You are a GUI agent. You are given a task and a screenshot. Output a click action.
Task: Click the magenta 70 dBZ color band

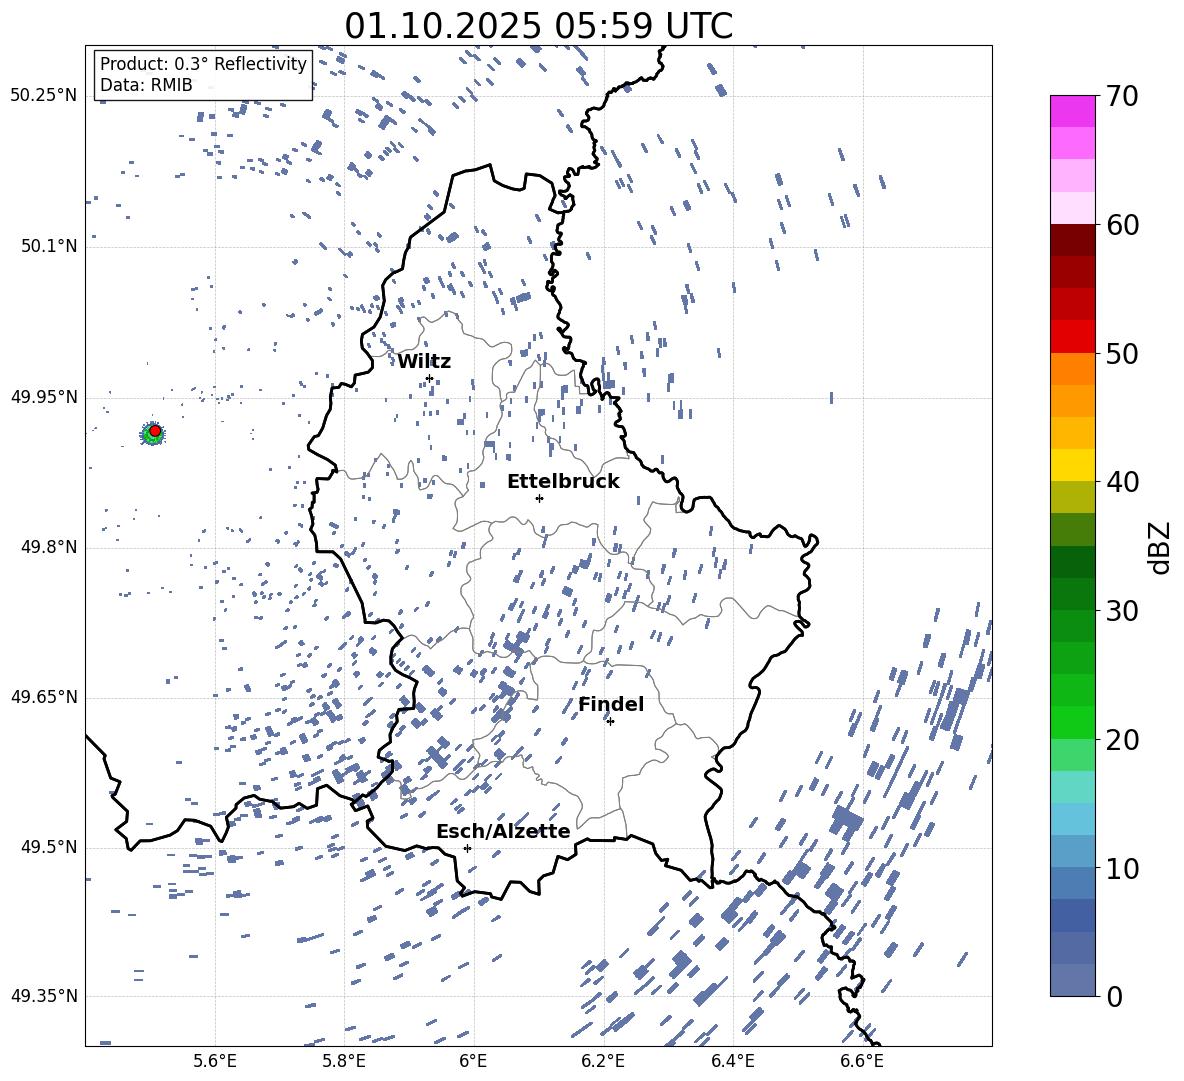pos(1072,111)
